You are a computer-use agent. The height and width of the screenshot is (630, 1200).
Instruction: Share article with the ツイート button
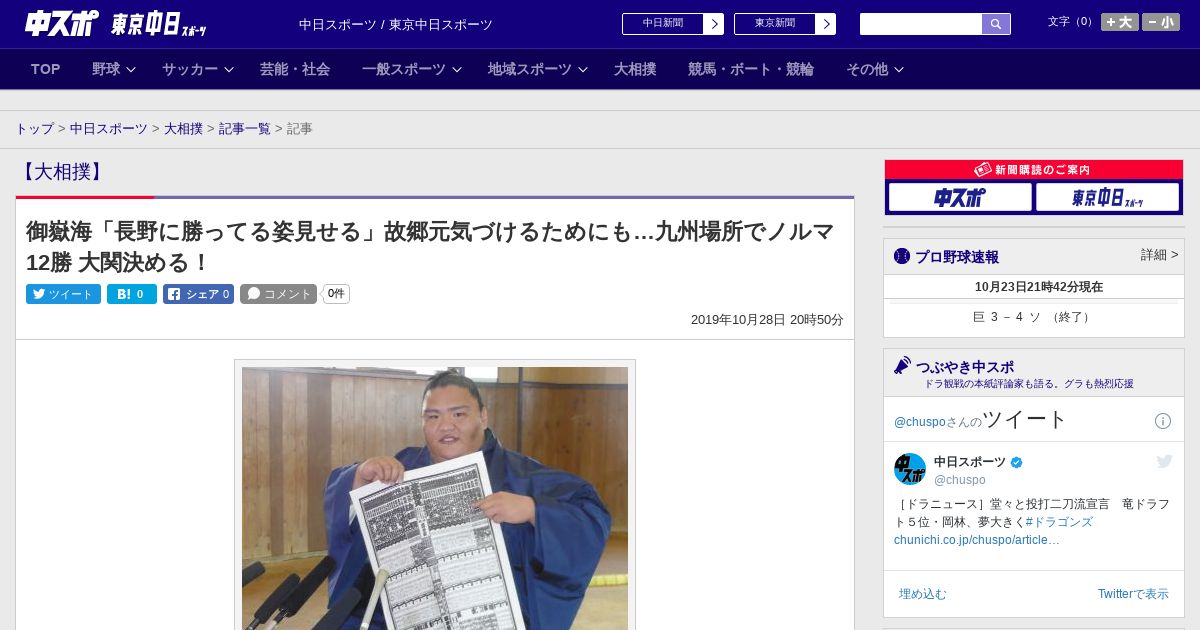63,294
